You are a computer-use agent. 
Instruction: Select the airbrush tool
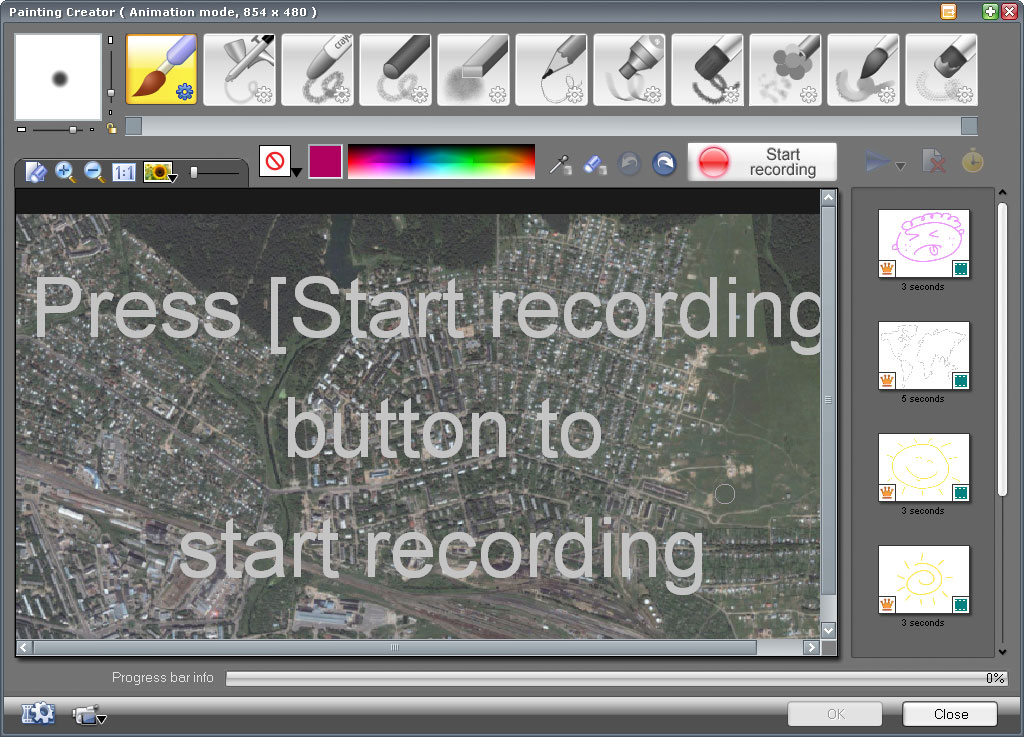[x=239, y=69]
